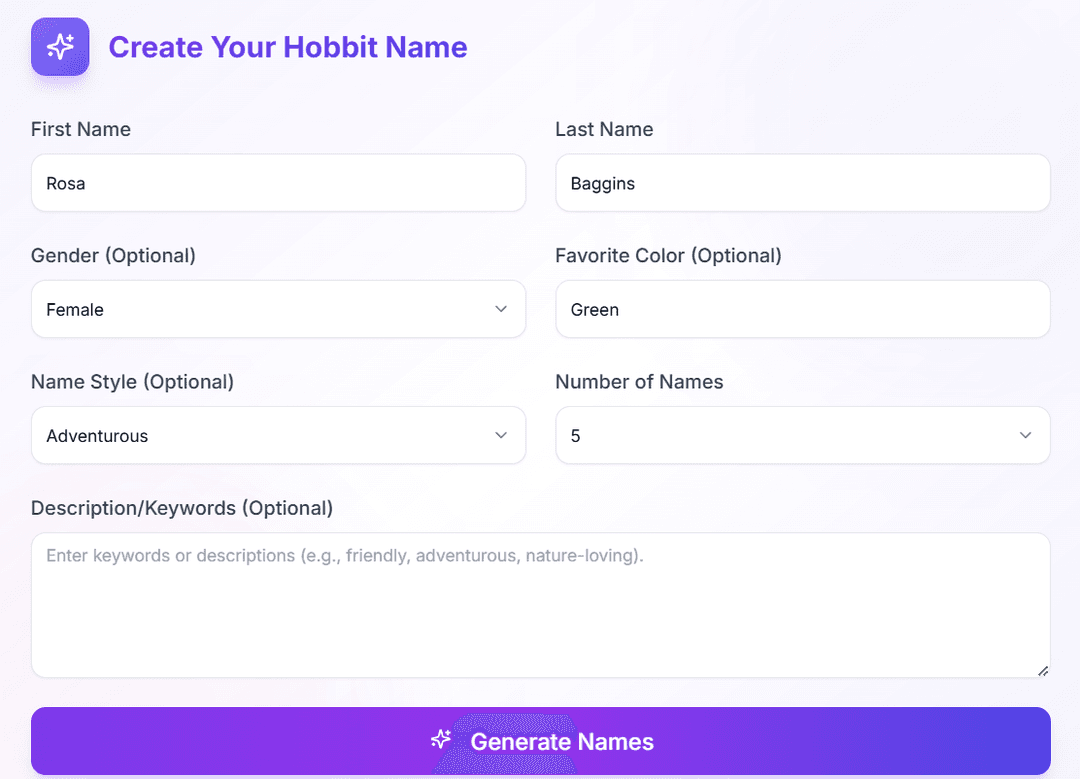
Task: Click the Generate Names button
Action: pyautogui.click(x=540, y=740)
